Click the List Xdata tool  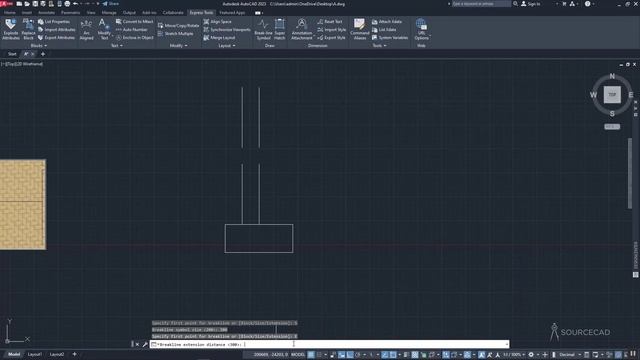pos(384,29)
